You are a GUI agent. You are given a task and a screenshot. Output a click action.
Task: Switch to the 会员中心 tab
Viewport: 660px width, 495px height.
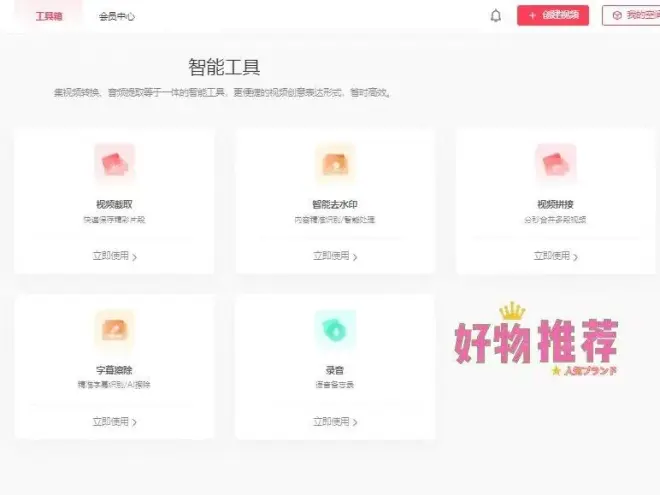pos(117,16)
